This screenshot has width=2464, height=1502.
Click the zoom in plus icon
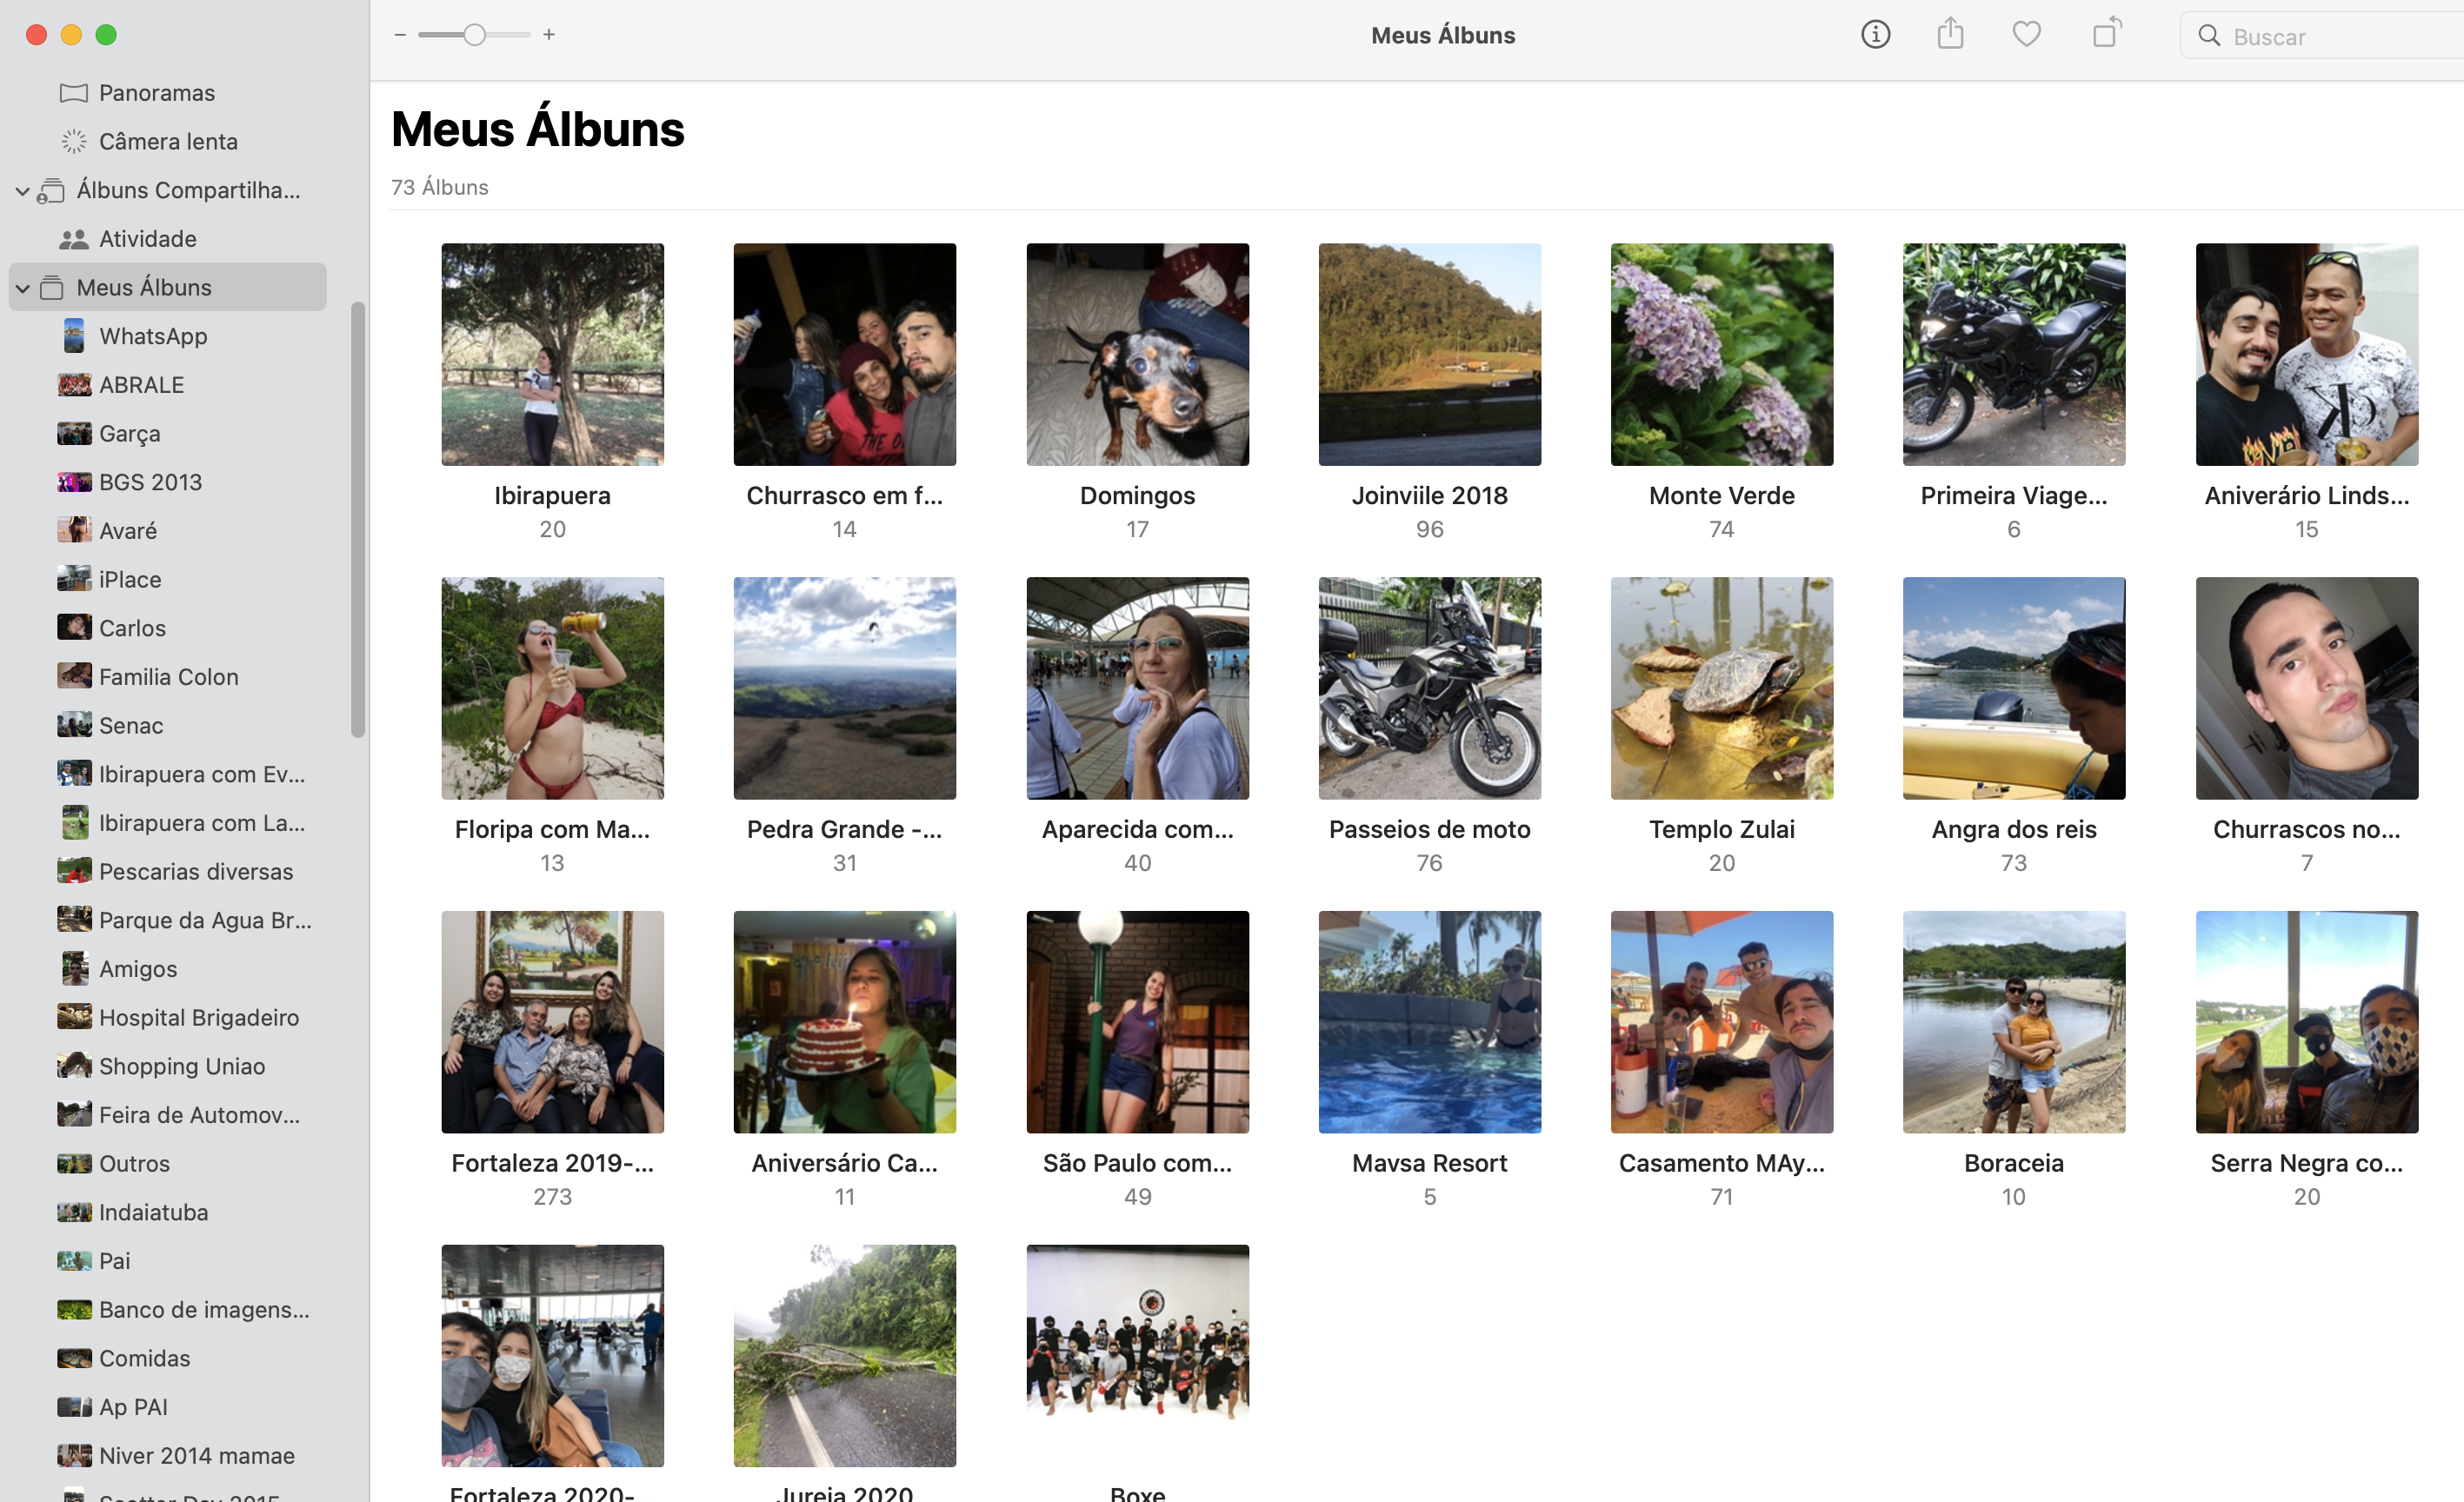click(x=549, y=35)
